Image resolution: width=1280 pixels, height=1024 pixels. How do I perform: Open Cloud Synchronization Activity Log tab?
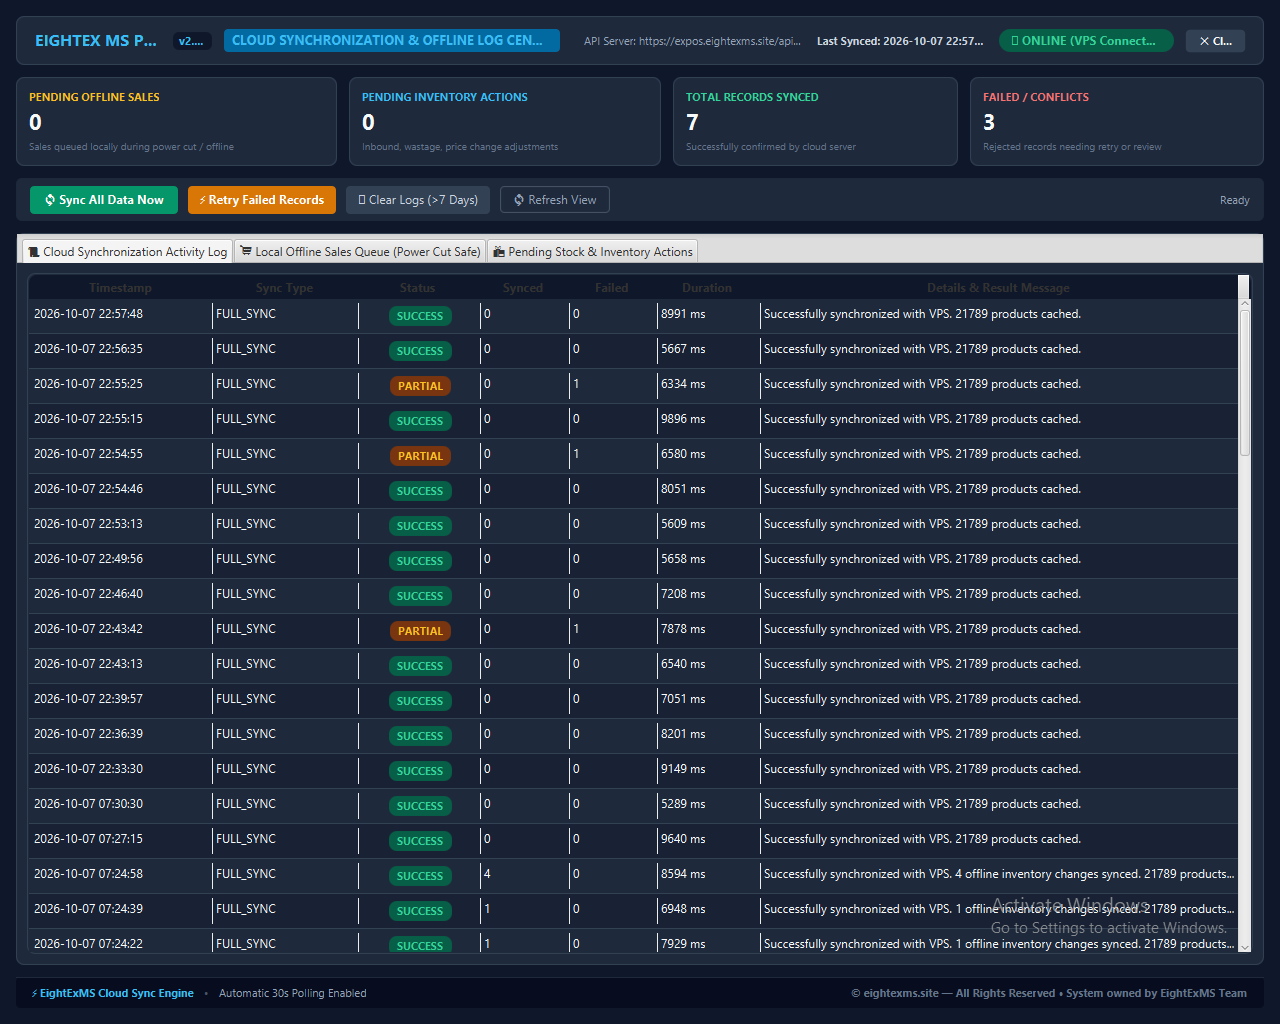point(127,252)
